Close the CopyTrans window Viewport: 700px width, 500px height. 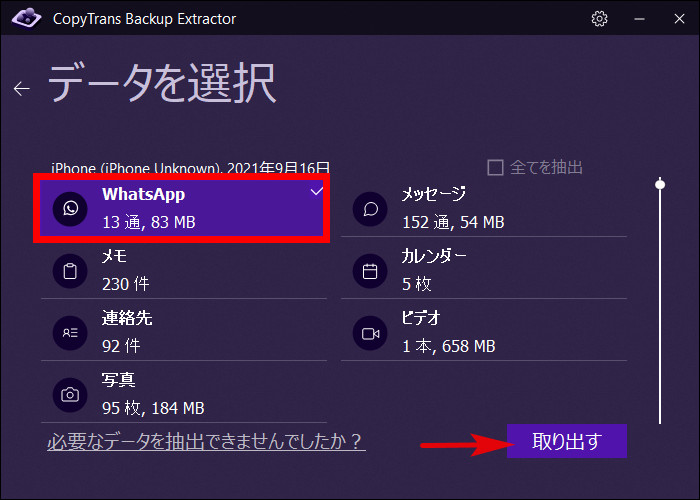679,19
